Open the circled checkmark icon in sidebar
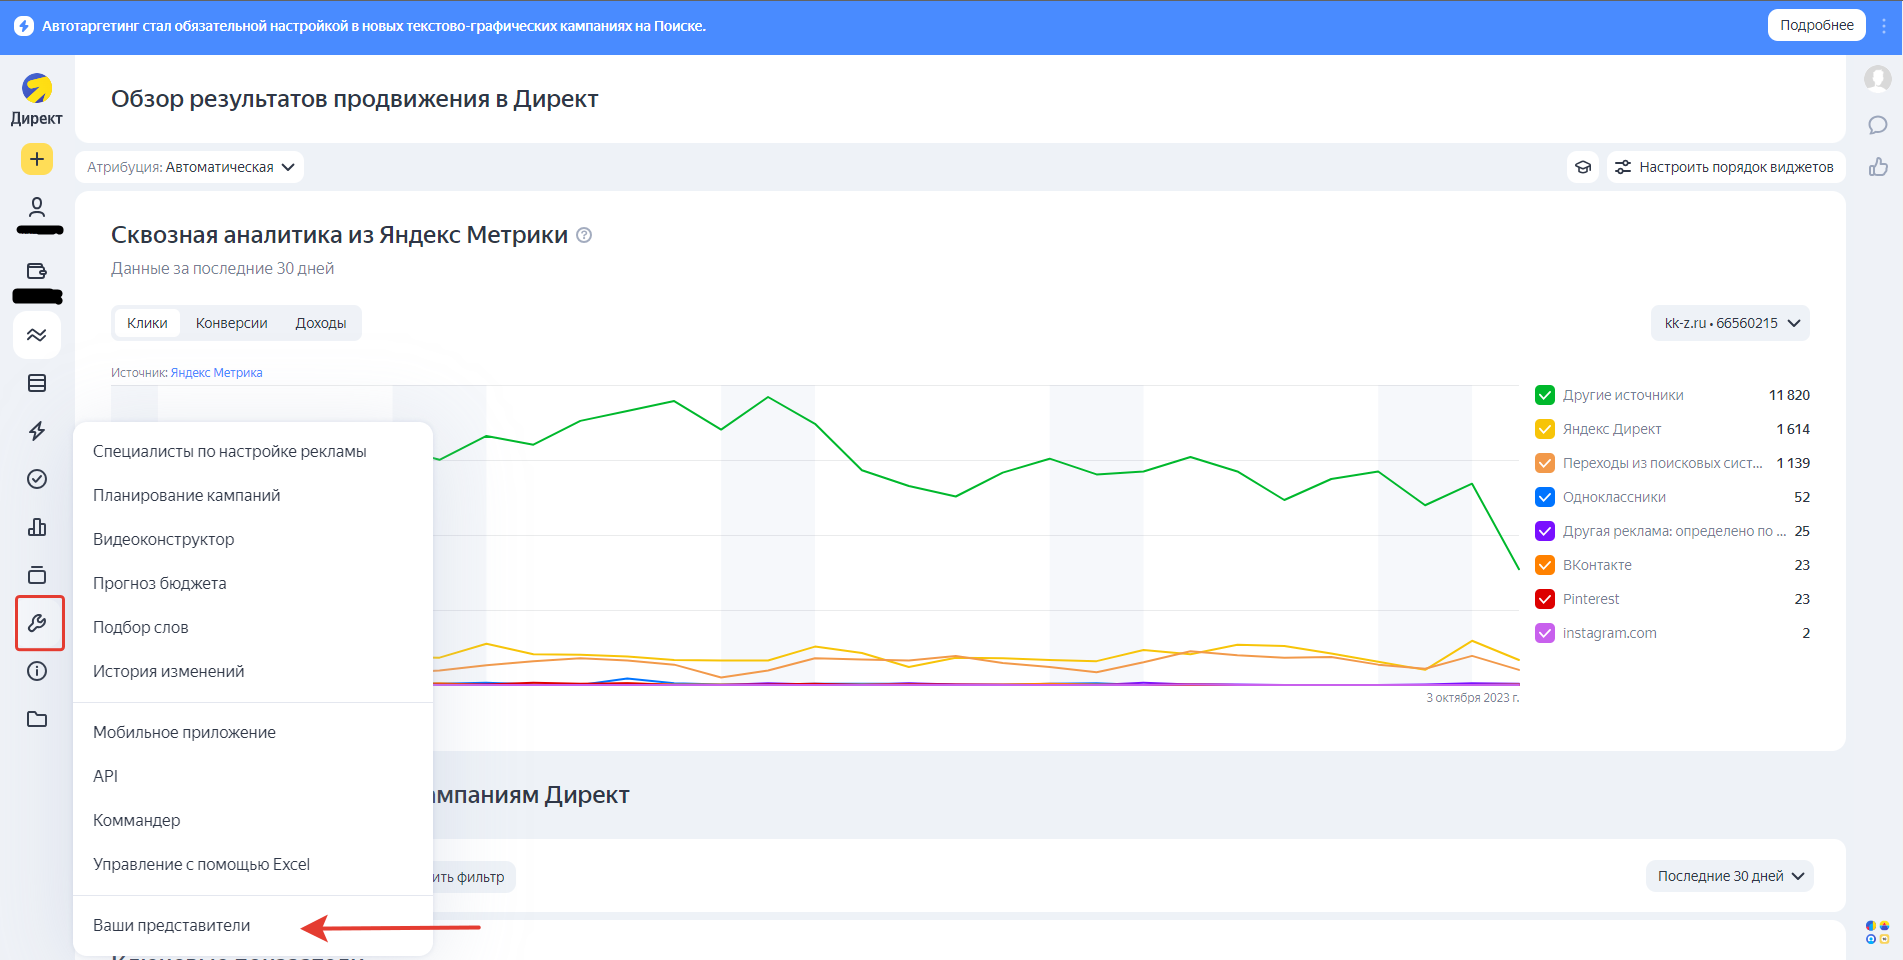This screenshot has width=1903, height=960. [x=37, y=479]
